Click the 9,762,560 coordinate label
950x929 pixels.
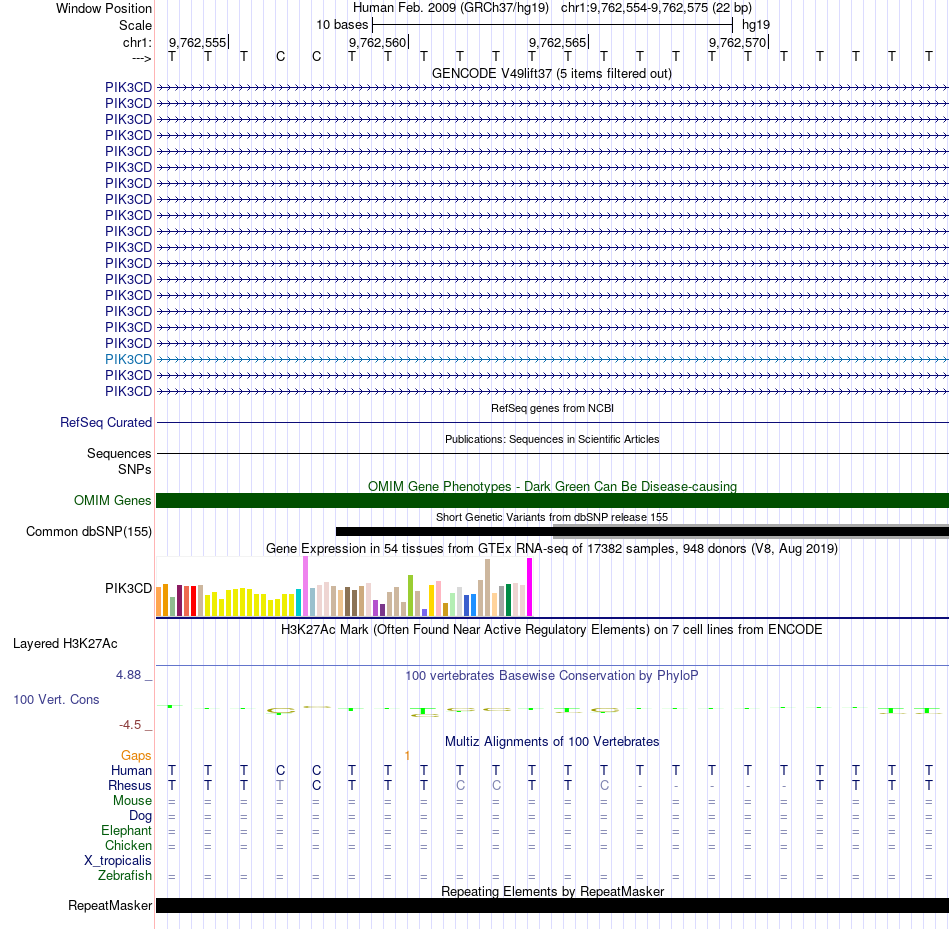377,42
